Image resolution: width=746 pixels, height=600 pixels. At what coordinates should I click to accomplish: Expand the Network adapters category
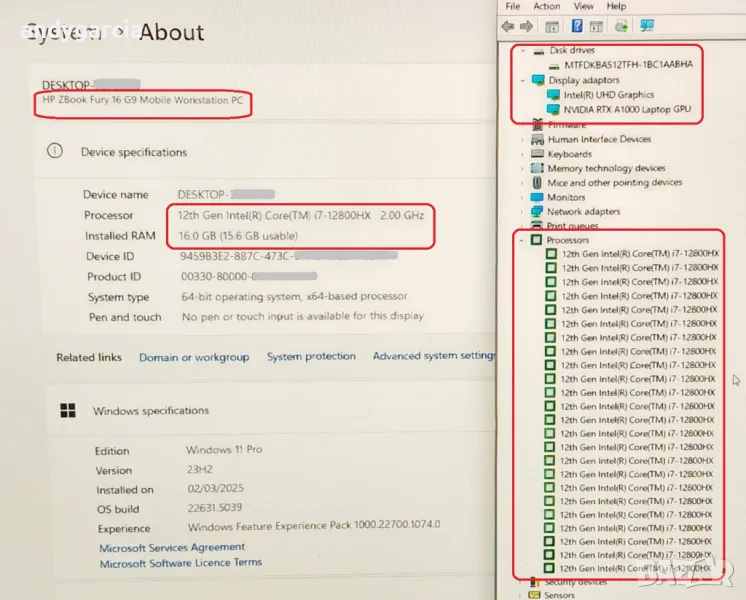(522, 212)
